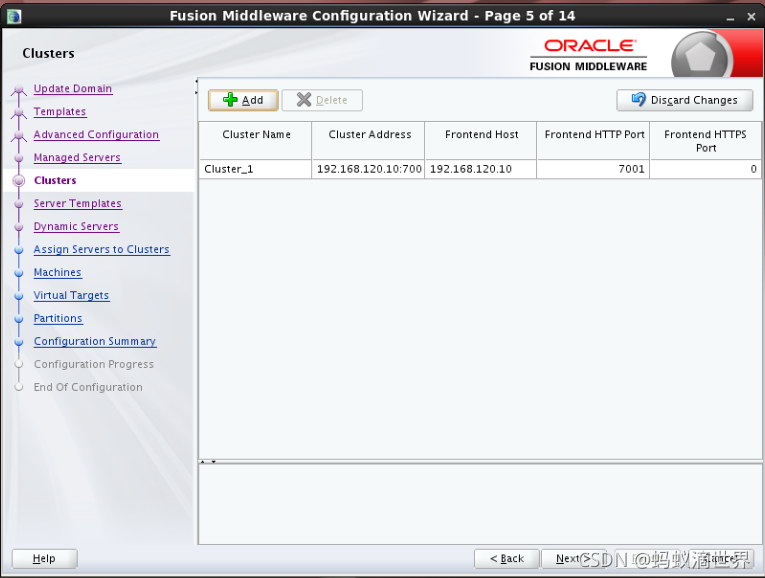Open Configuration Summary step
765x578 pixels.
click(x=95, y=341)
